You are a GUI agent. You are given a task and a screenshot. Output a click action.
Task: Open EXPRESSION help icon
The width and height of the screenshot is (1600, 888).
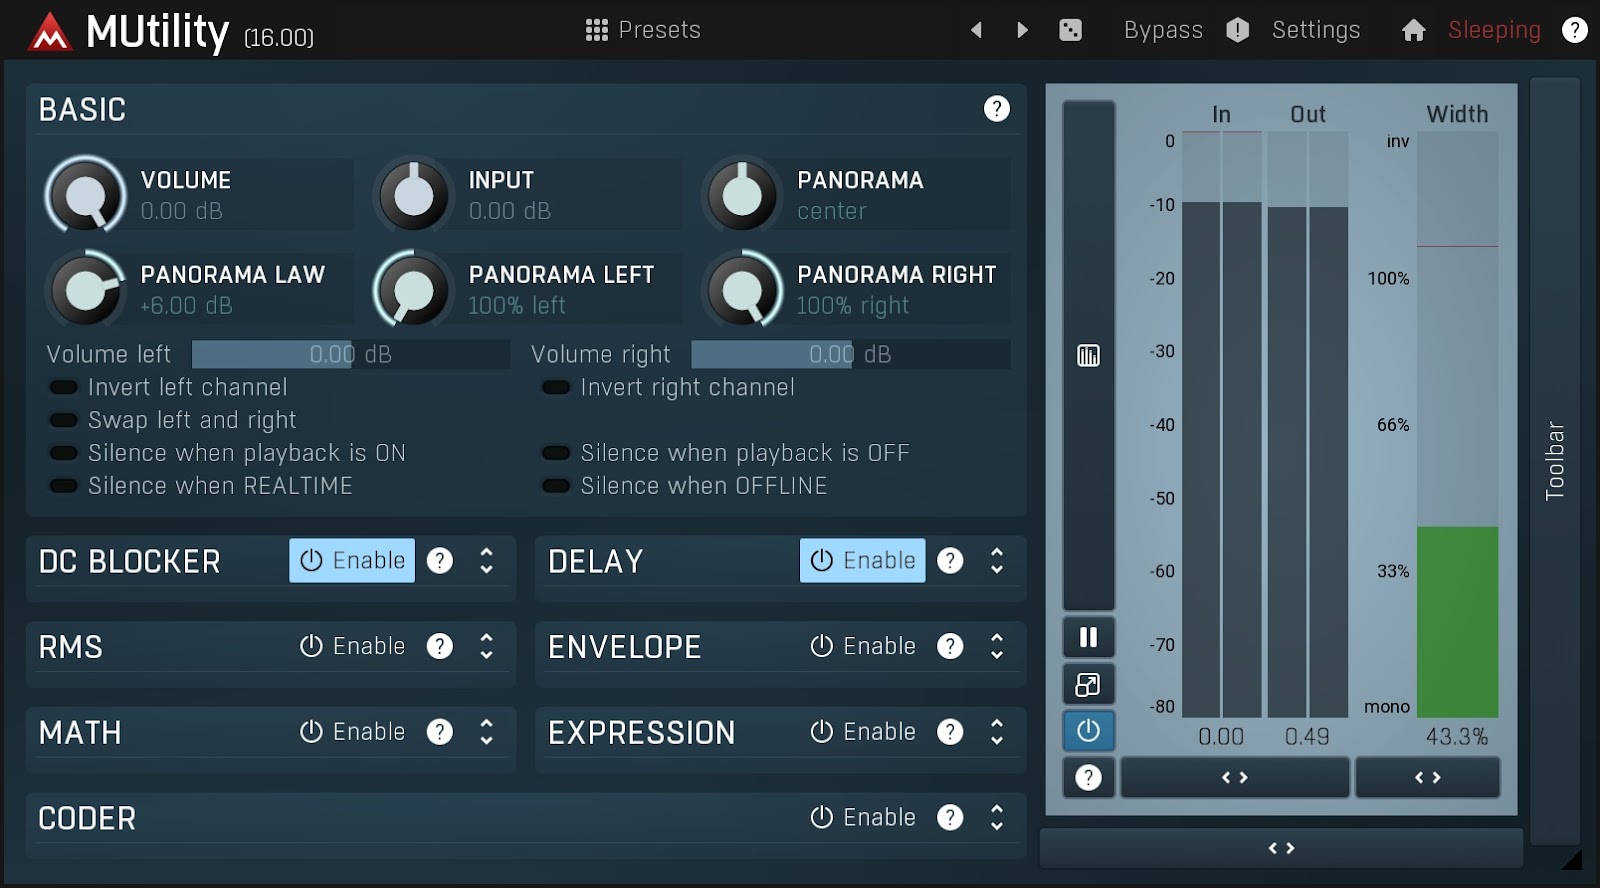(x=950, y=732)
